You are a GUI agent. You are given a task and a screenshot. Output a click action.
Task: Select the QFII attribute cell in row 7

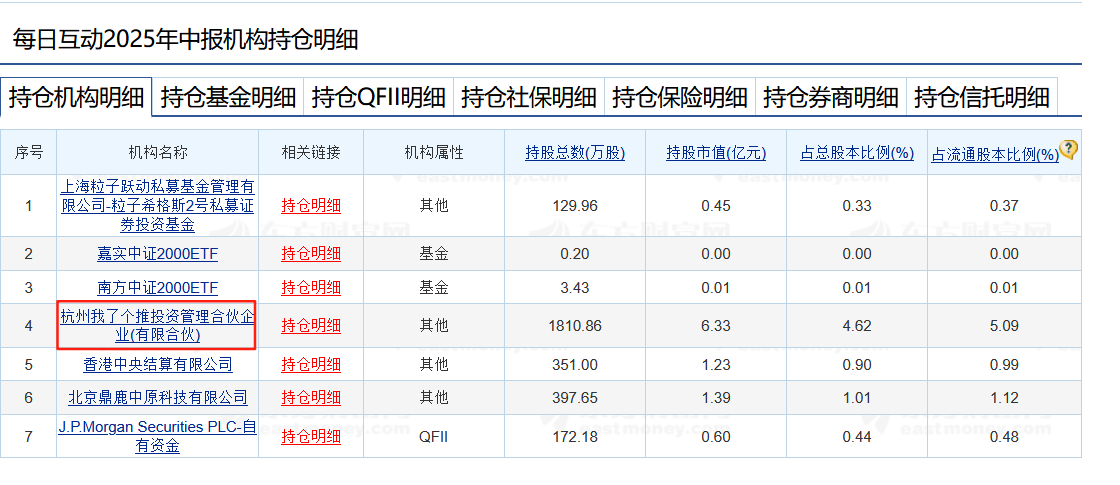[434, 437]
